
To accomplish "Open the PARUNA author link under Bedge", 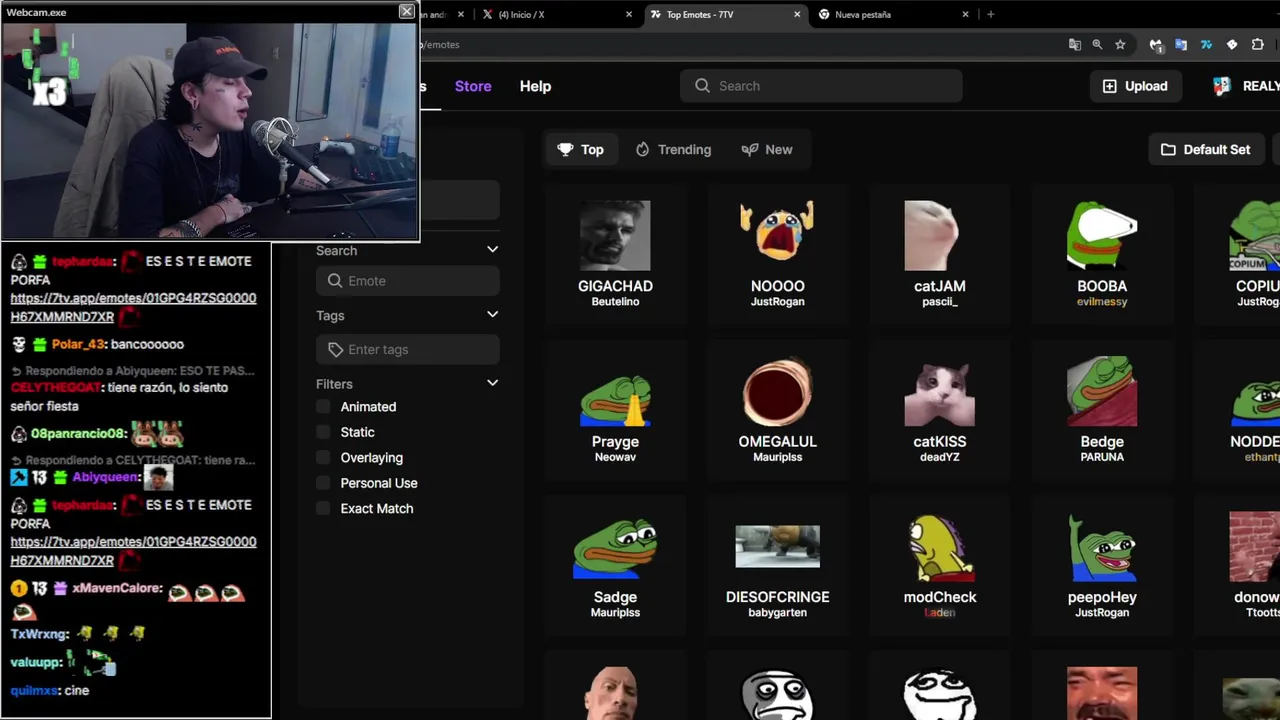I will click(1102, 457).
